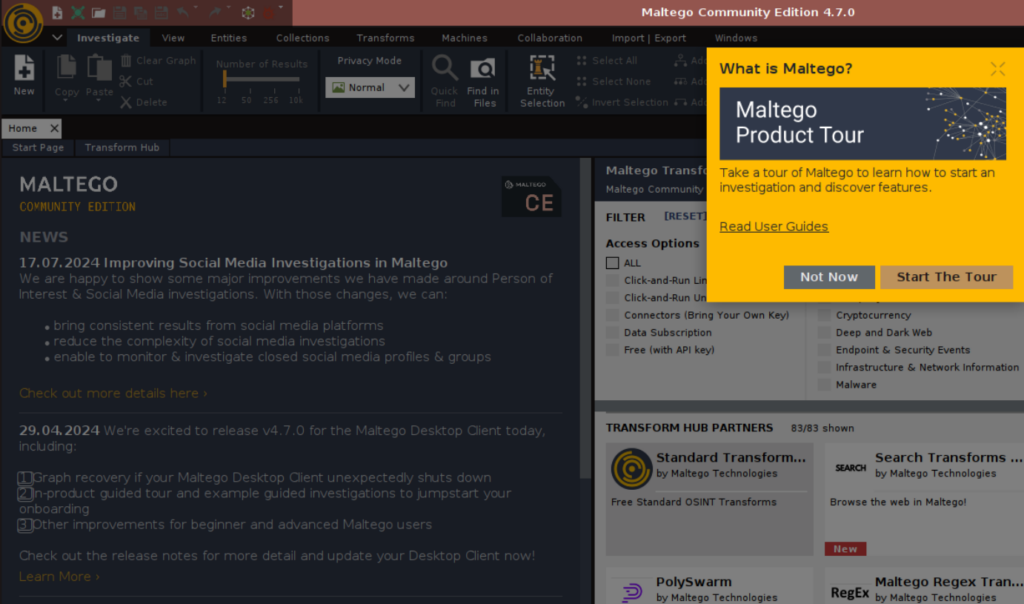Viewport: 1024px width, 604px height.
Task: Expand the Paste options arrow
Action: click(x=99, y=101)
